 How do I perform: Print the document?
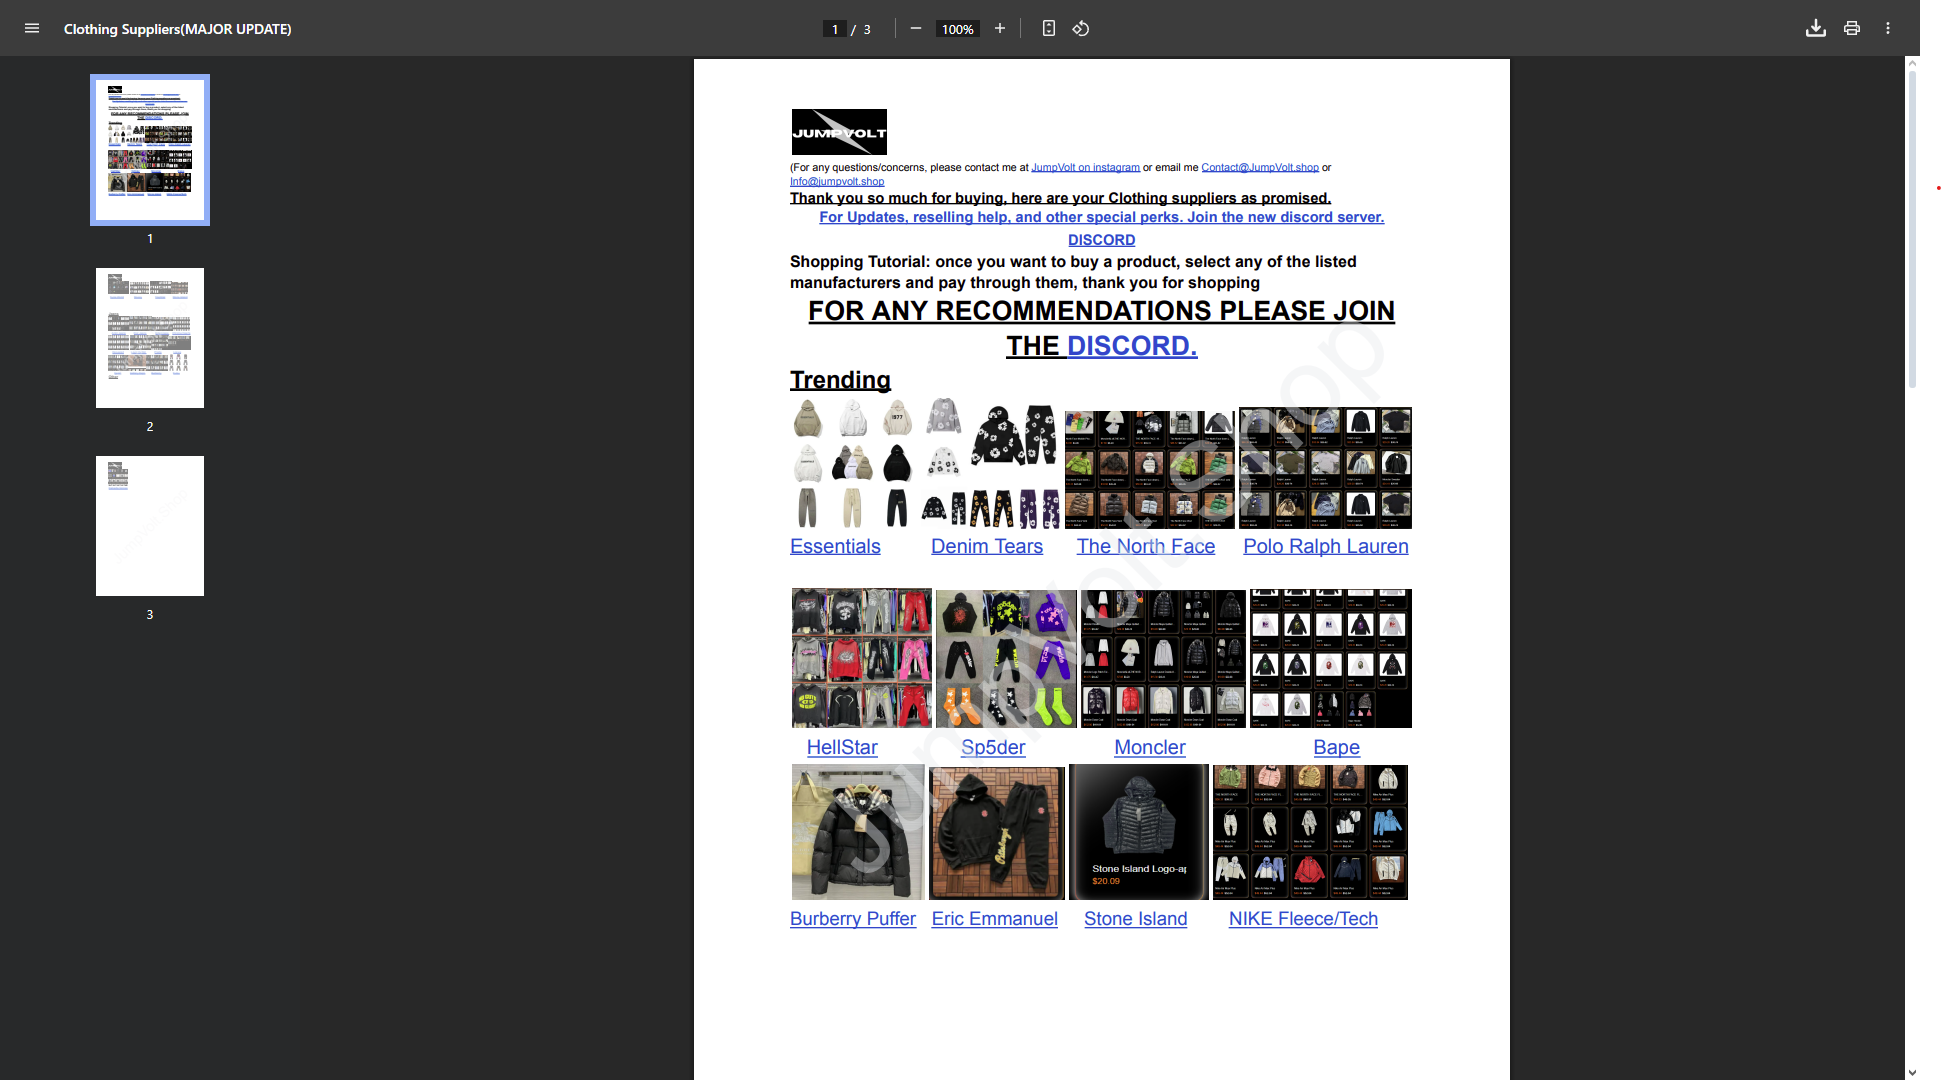(1852, 29)
